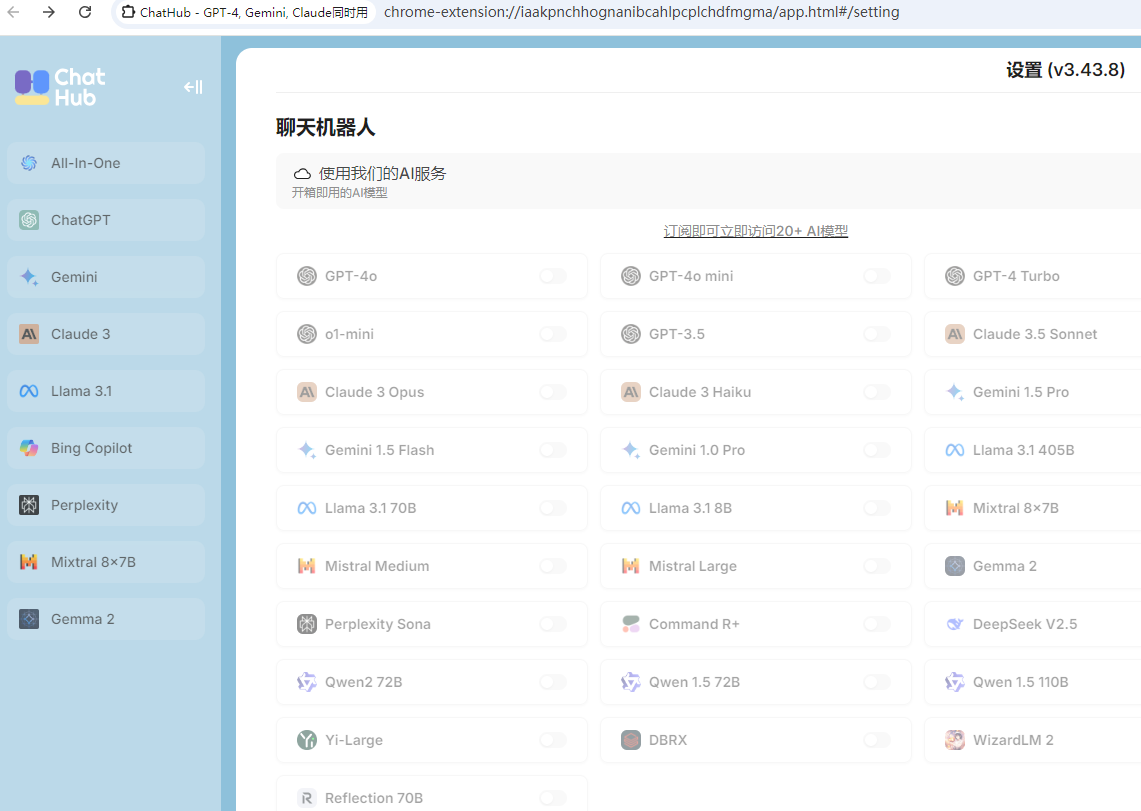
Task: Turn on the Llama 3.1 8B toggle
Action: 876,508
